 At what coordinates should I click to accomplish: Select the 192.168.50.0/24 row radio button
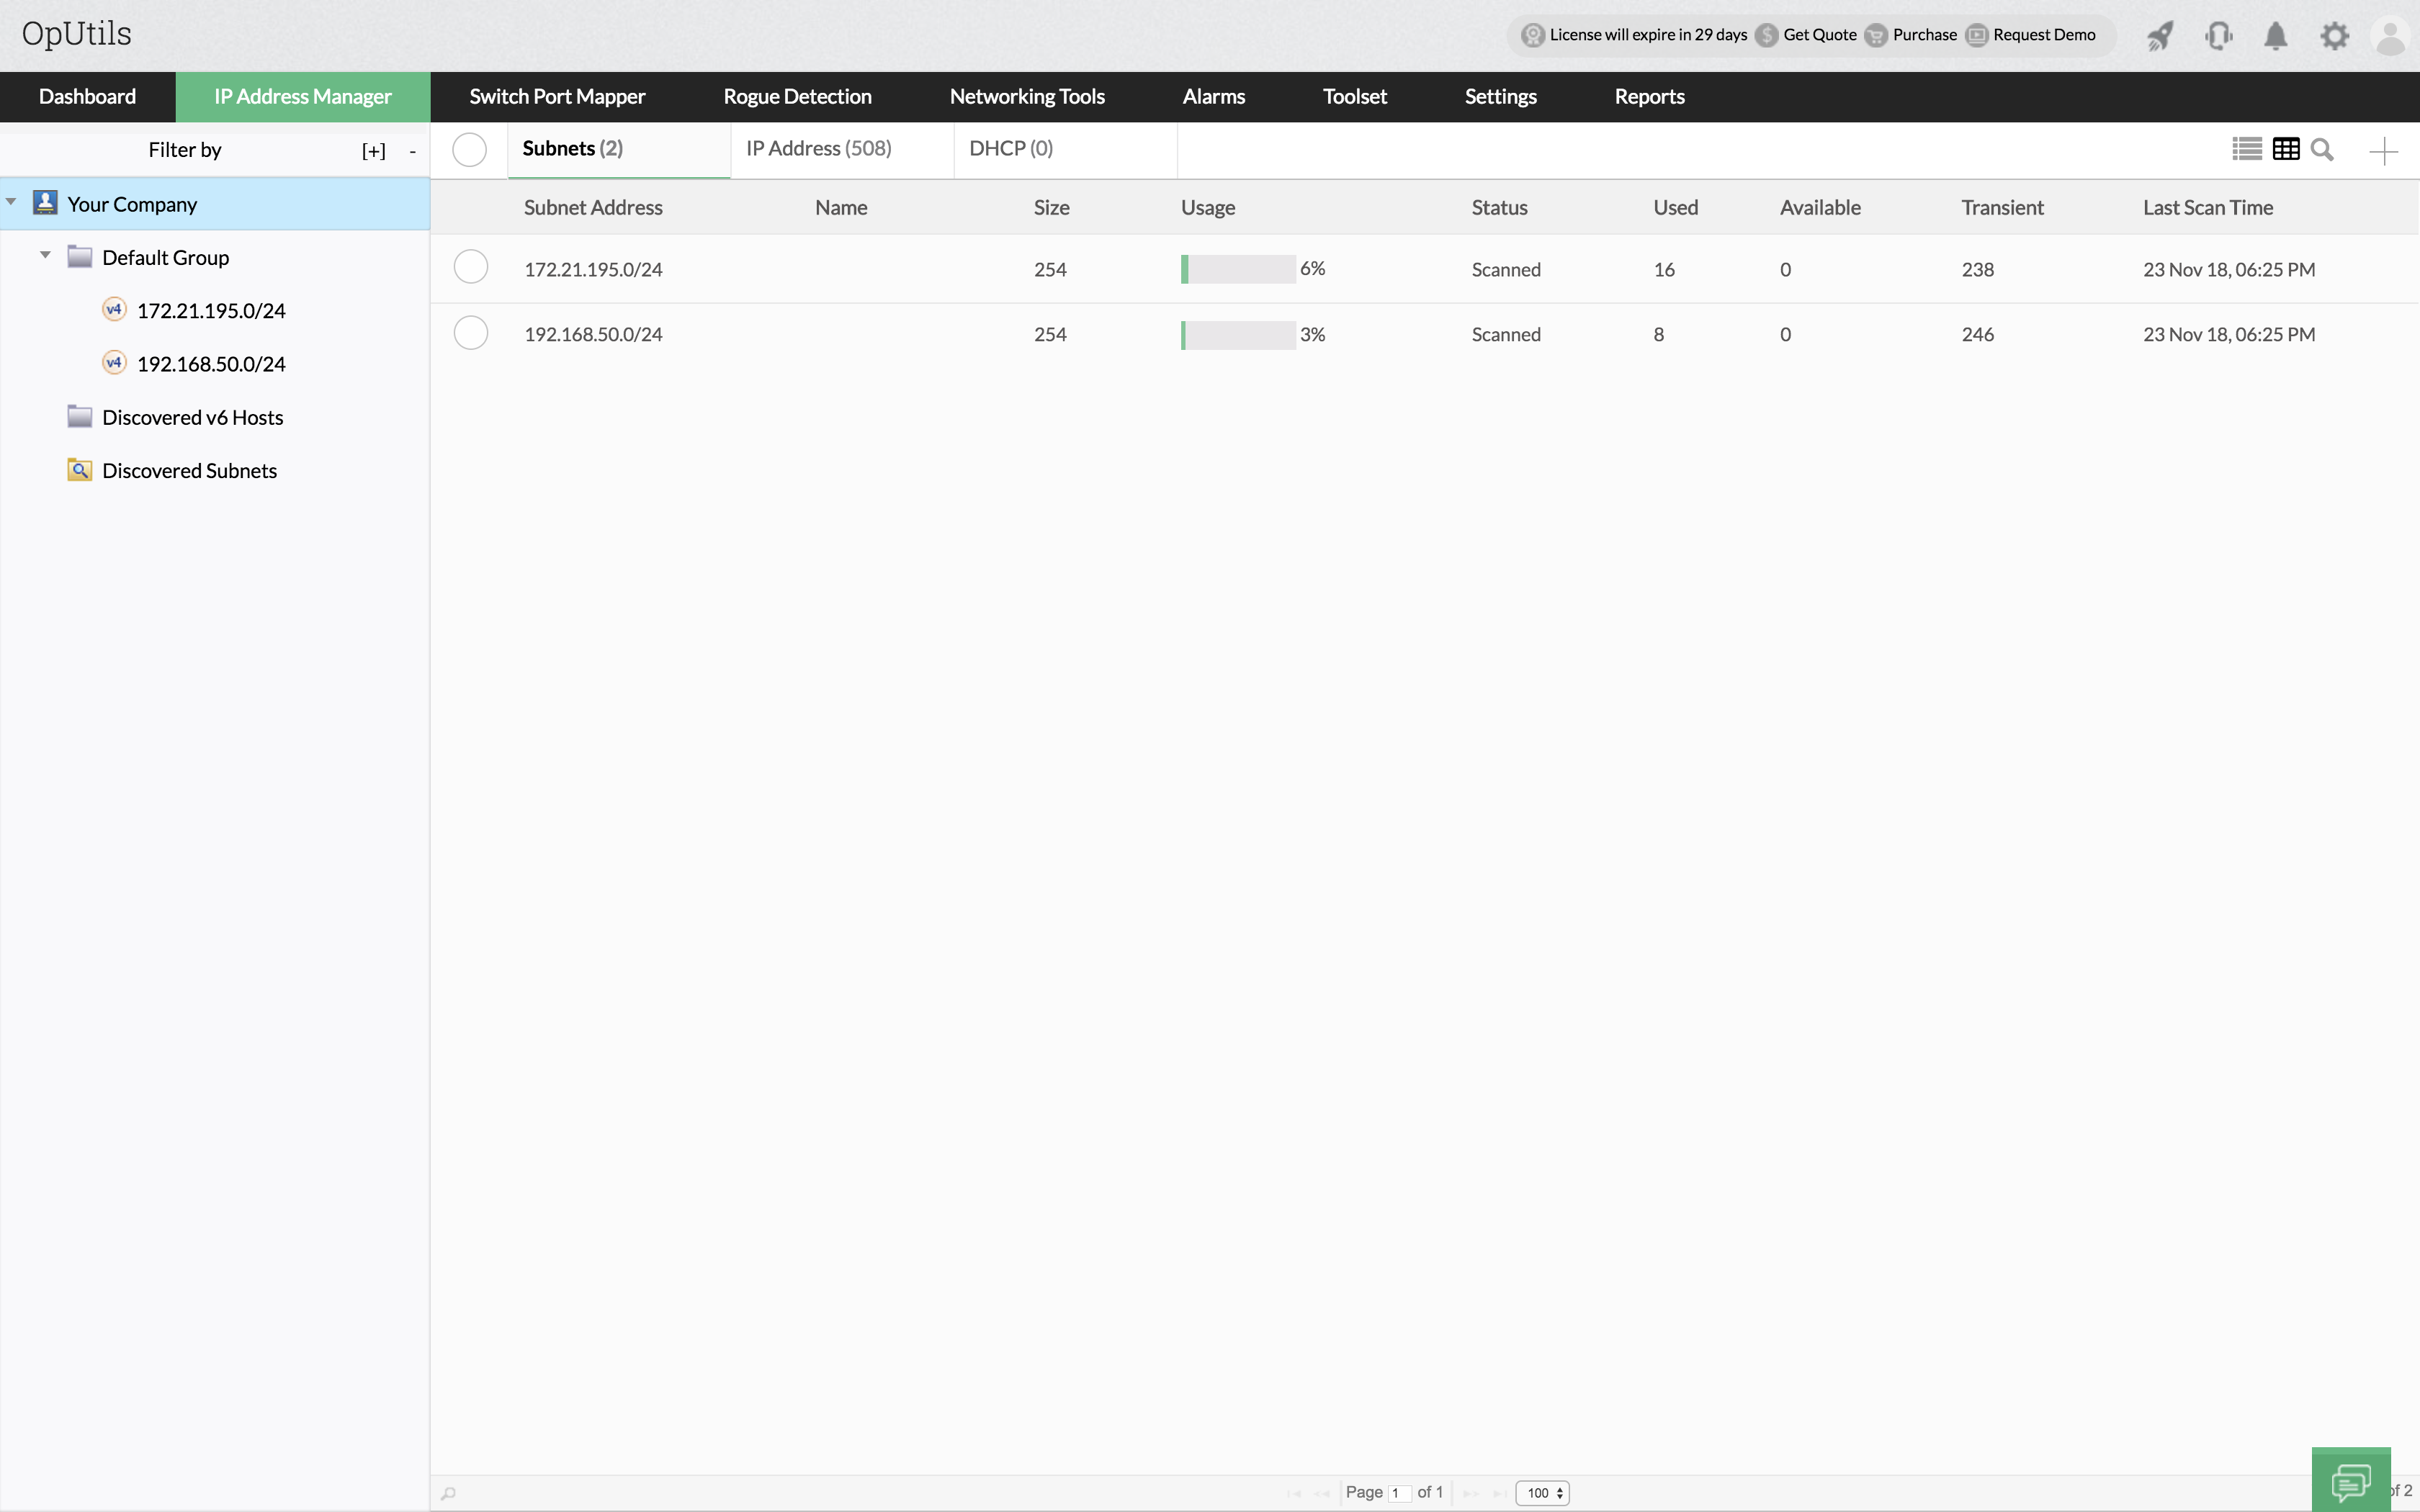(470, 333)
